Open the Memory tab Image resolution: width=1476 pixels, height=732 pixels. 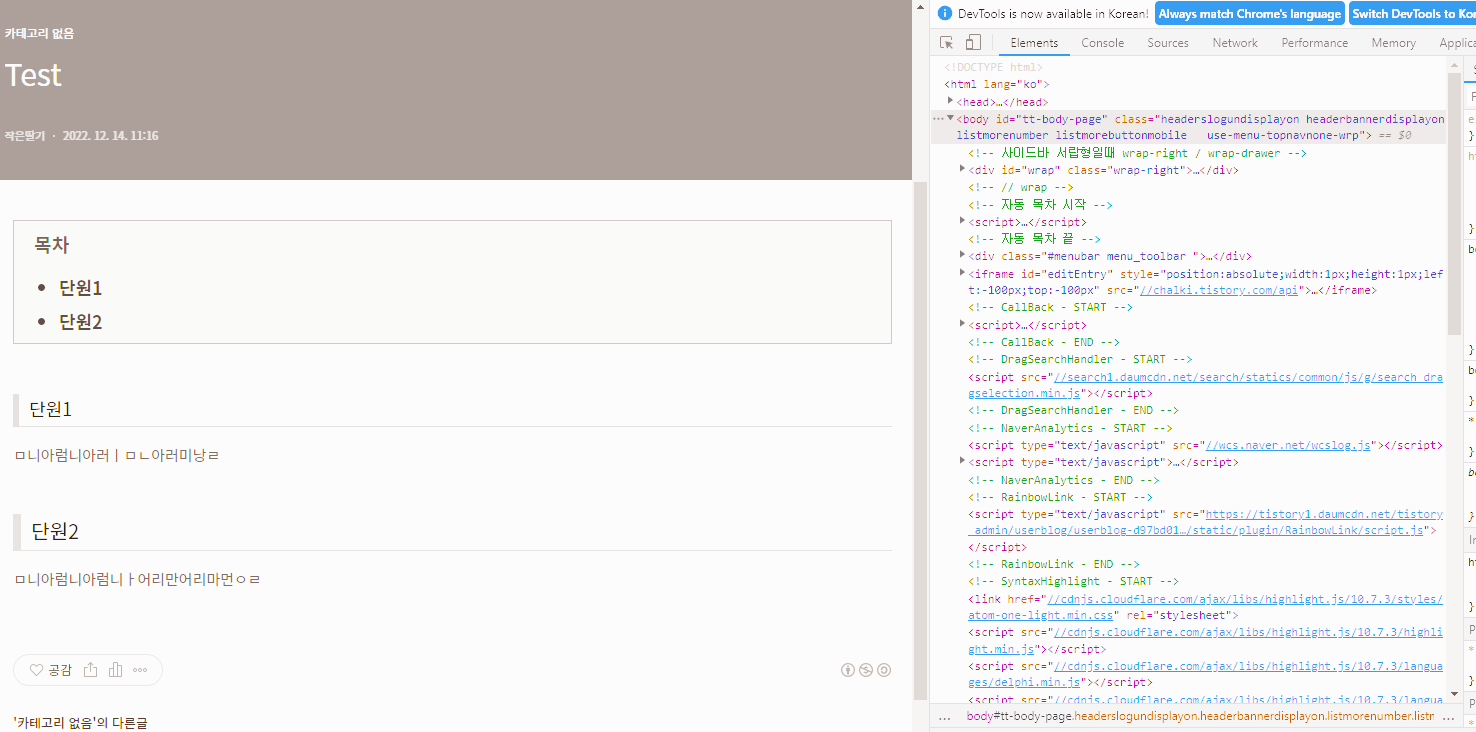[x=1393, y=43]
